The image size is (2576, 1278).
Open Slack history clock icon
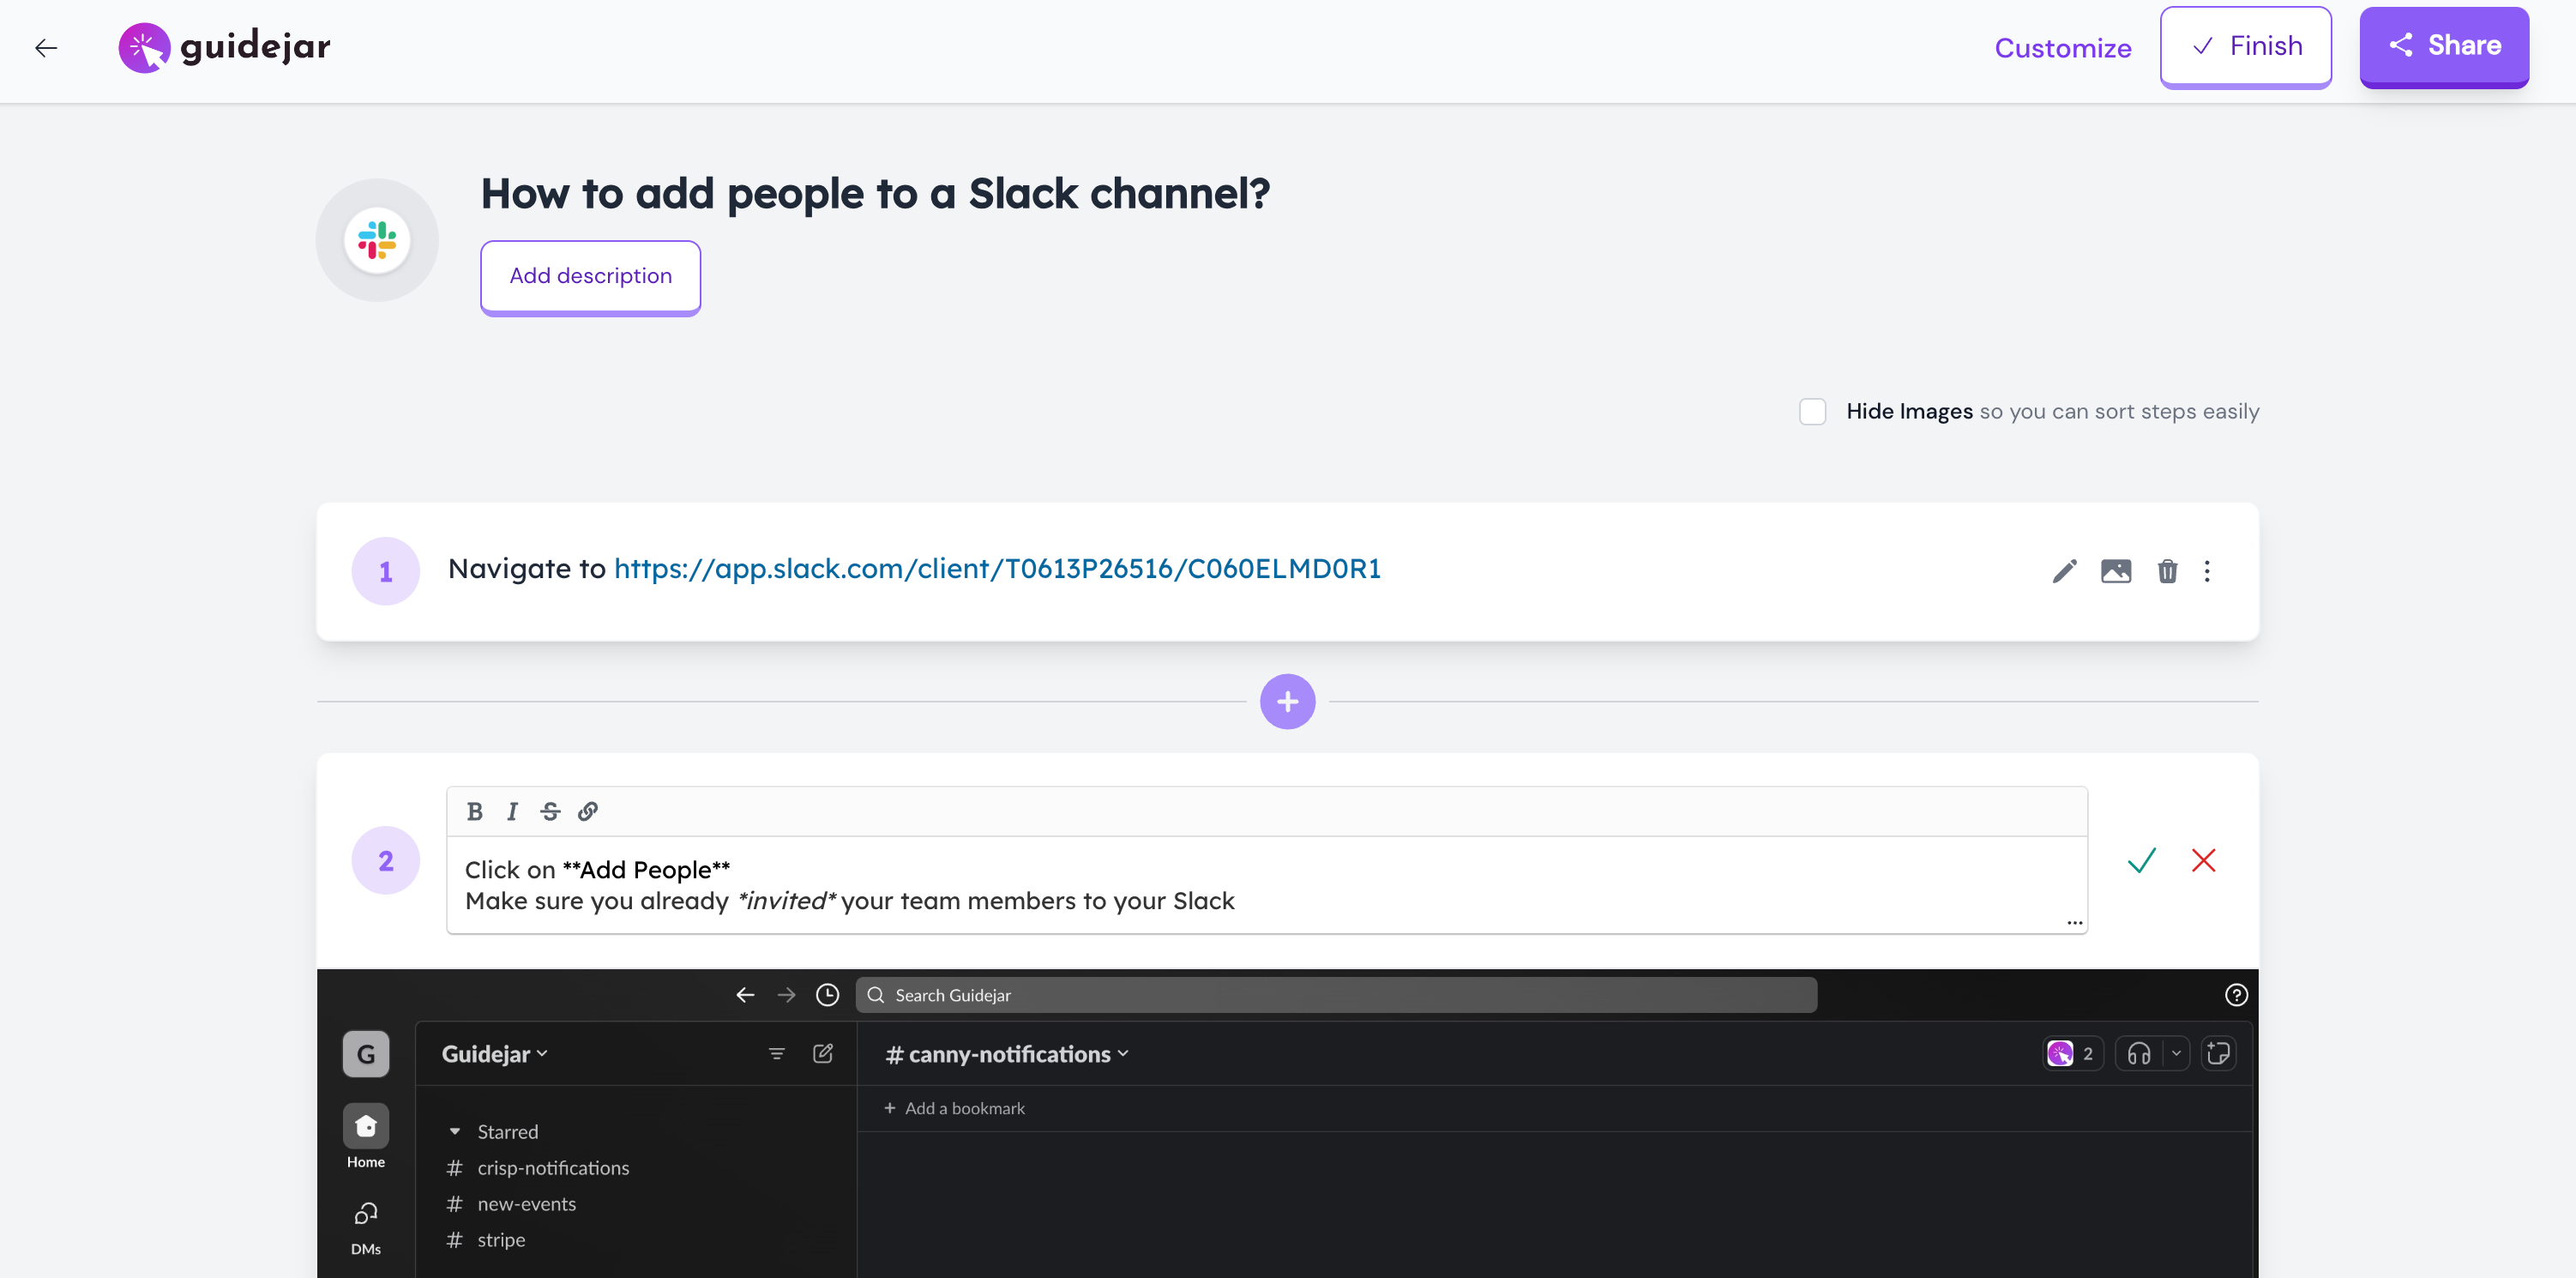827,995
